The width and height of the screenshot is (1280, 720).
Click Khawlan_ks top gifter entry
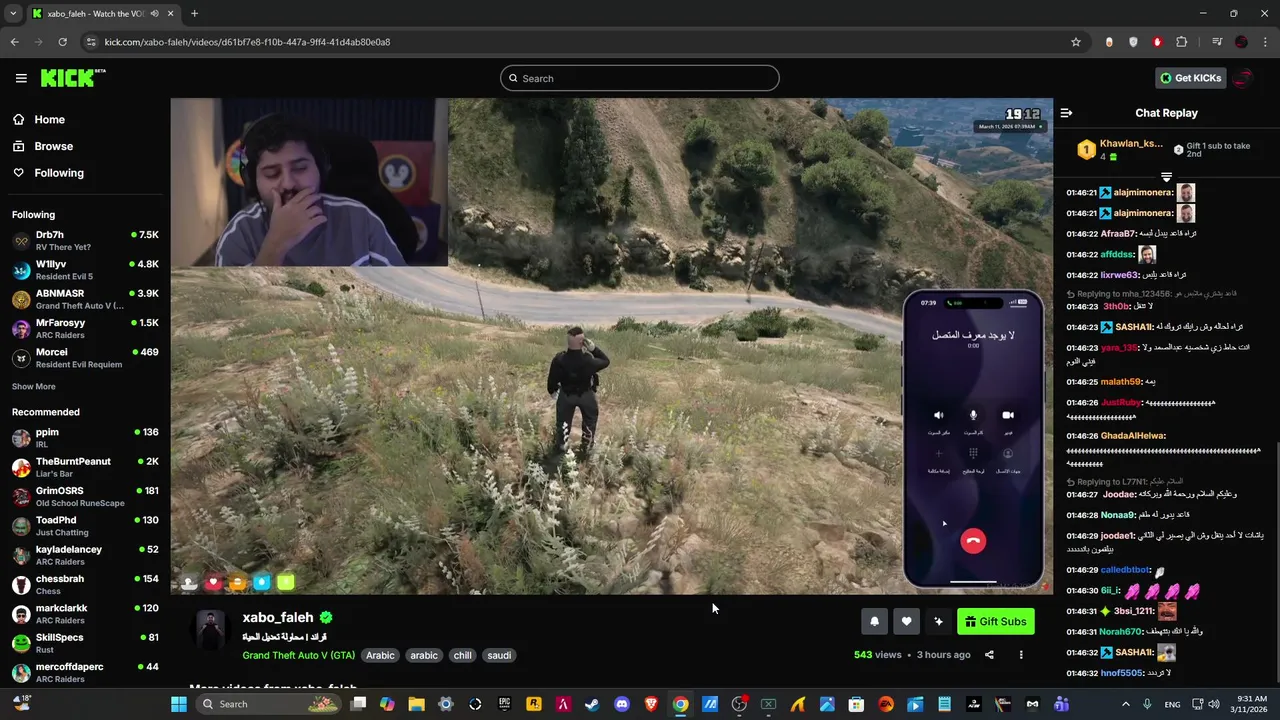coord(1120,150)
